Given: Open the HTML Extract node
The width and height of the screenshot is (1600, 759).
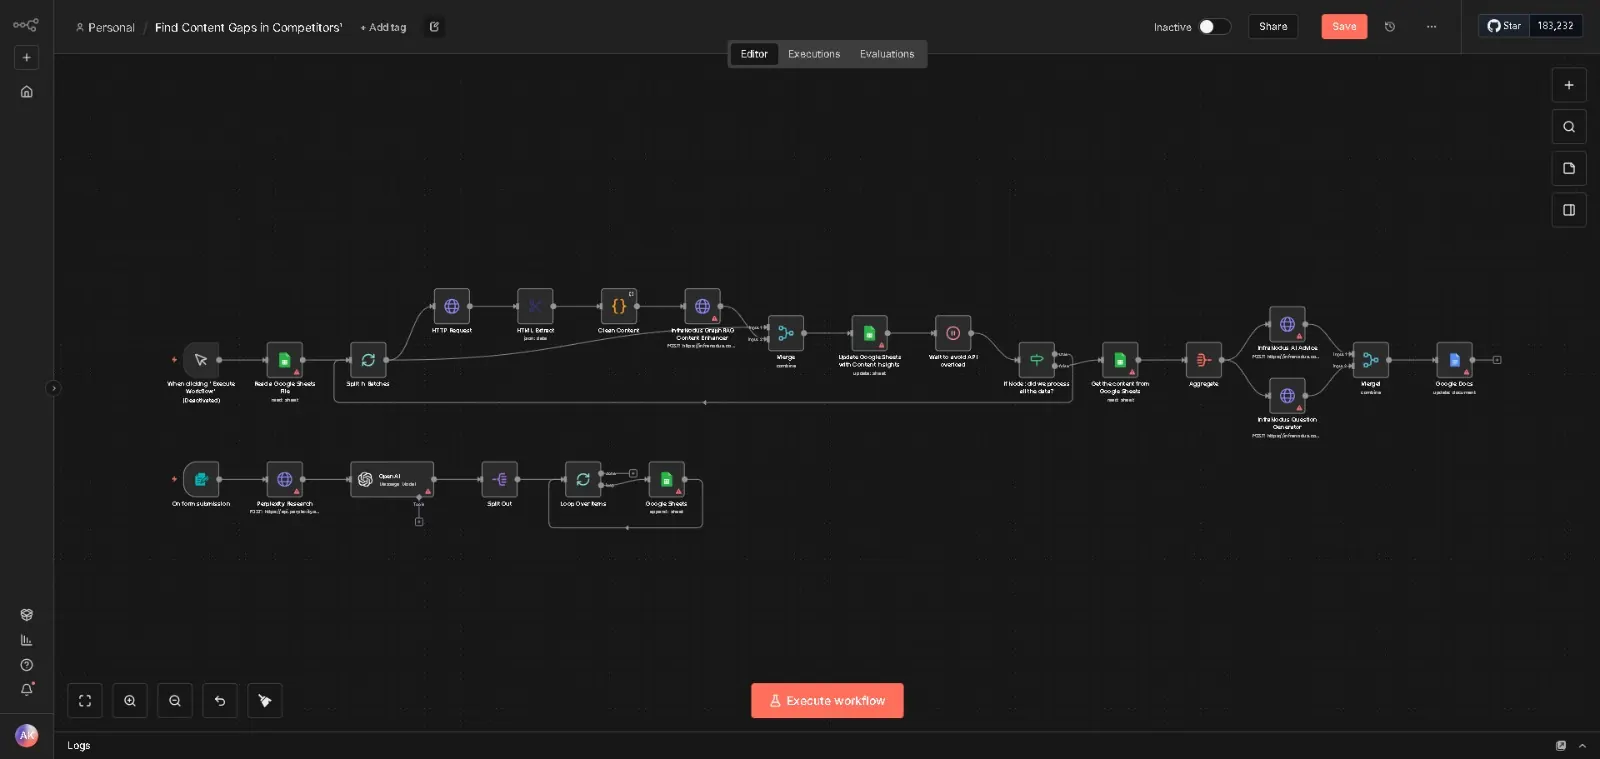Looking at the screenshot, I should (535, 306).
